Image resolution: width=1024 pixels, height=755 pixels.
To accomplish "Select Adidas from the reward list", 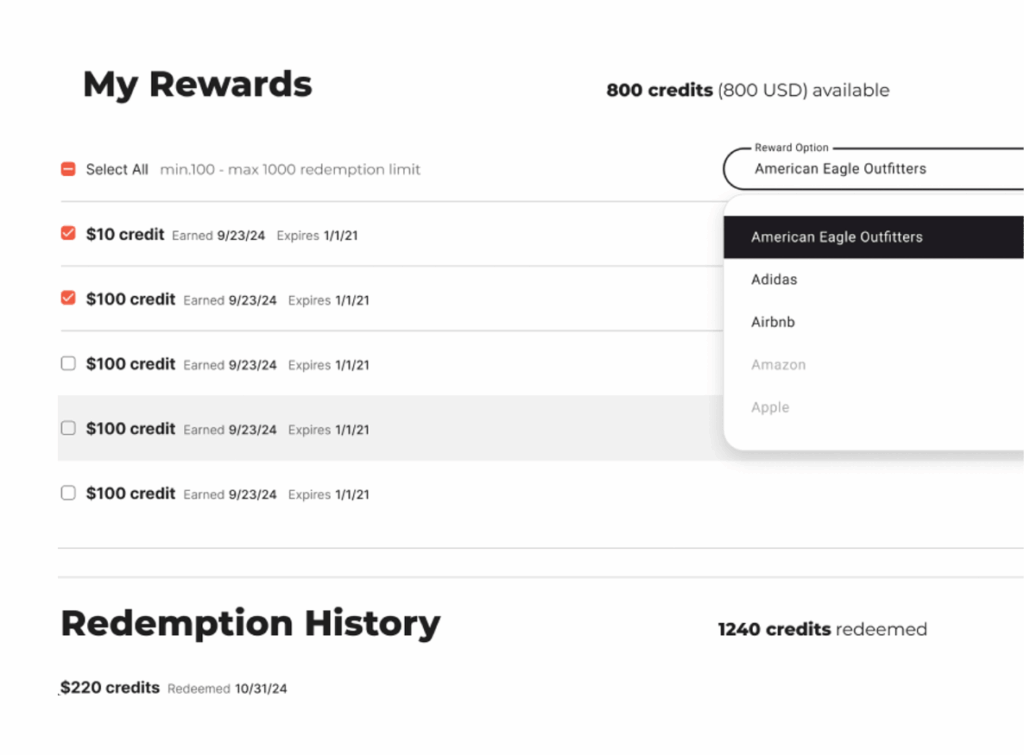I will coord(773,280).
